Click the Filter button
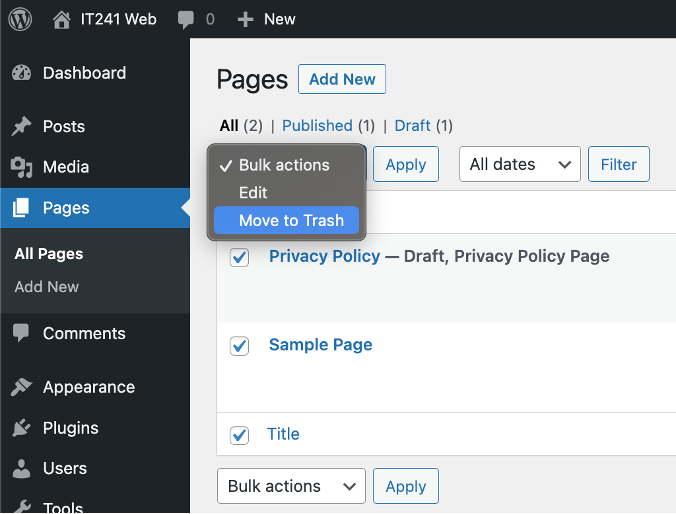Image resolution: width=676 pixels, height=514 pixels. click(x=619, y=164)
